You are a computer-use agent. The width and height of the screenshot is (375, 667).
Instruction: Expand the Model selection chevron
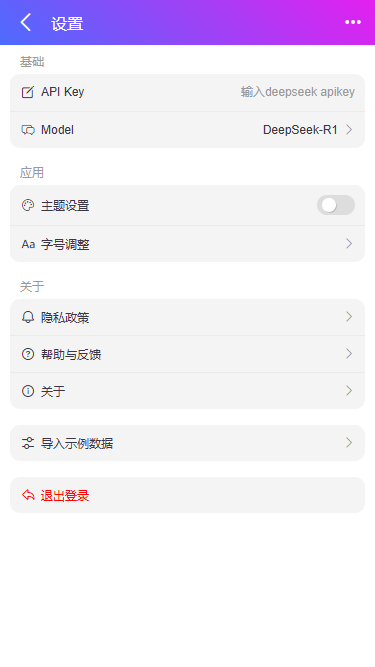click(x=349, y=130)
